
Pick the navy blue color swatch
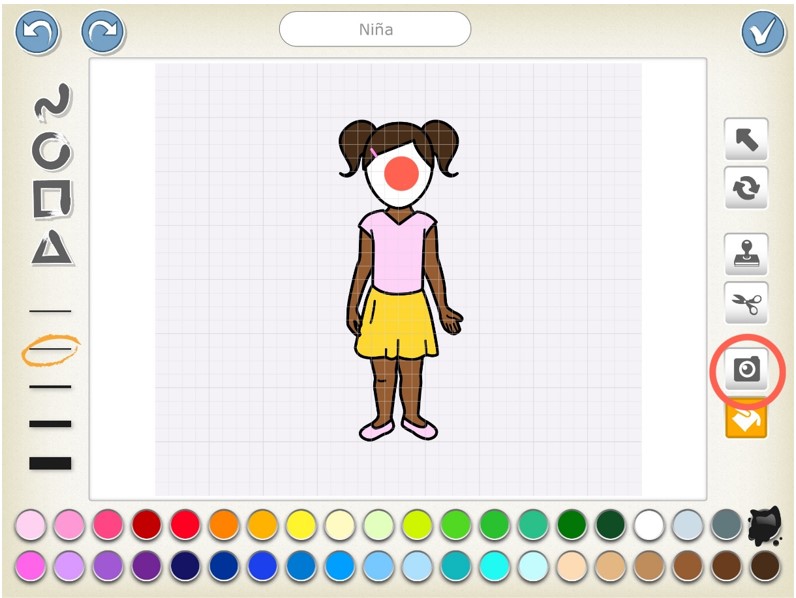[x=185, y=566]
